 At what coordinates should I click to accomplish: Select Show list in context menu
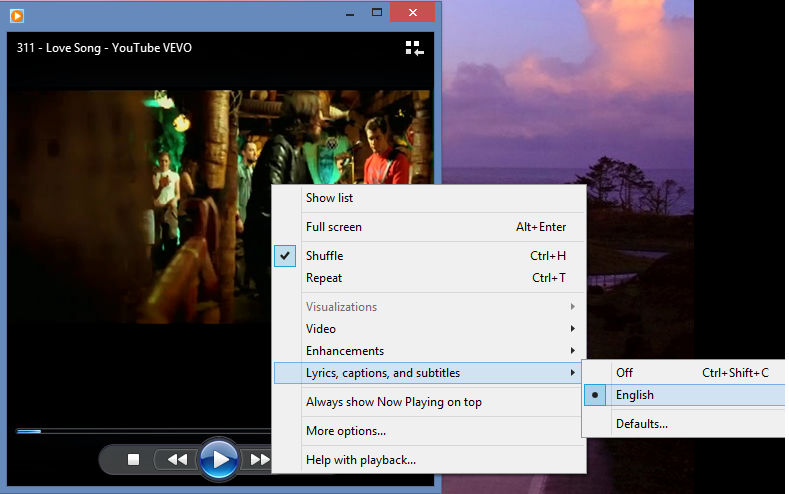(x=431, y=198)
